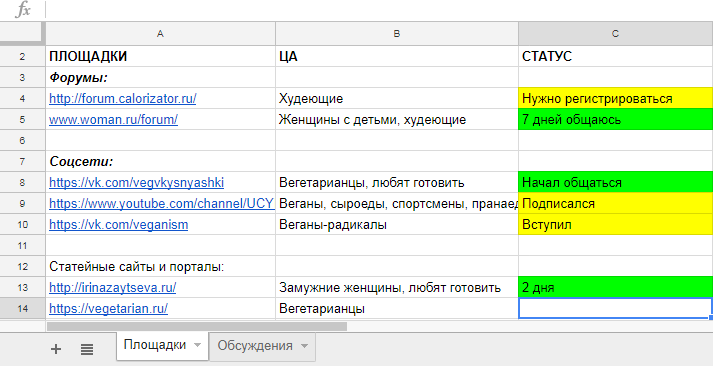Select the Соцсети: cell
713x366 pixels.
[161, 161]
